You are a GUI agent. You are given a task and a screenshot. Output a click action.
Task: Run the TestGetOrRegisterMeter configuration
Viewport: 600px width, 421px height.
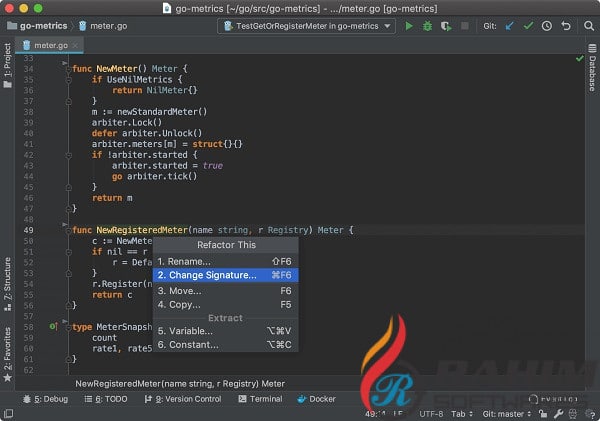click(x=409, y=26)
